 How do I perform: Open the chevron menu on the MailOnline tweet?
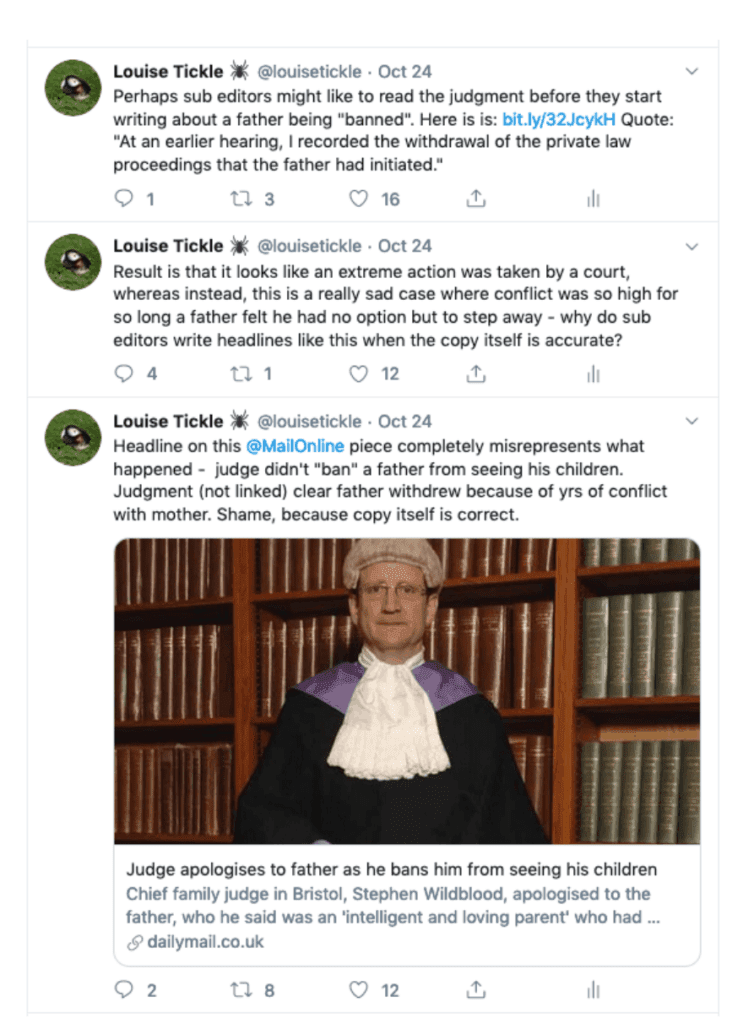click(x=692, y=421)
